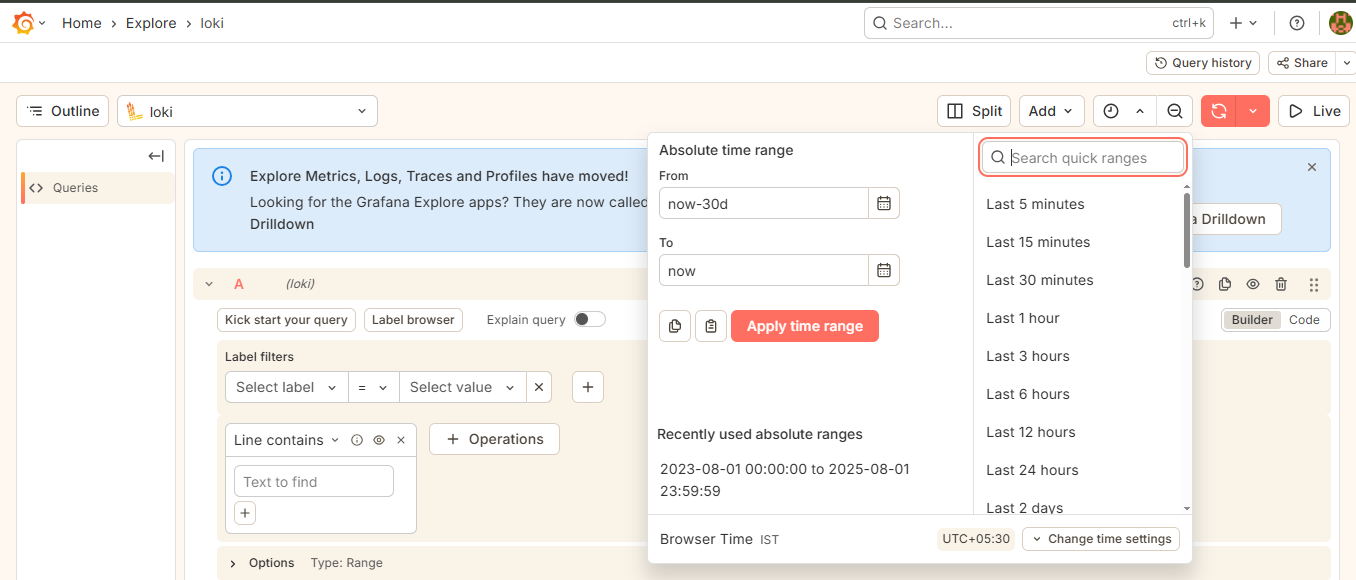Switch query editor to Code mode
1356x580 pixels.
pyautogui.click(x=1304, y=320)
